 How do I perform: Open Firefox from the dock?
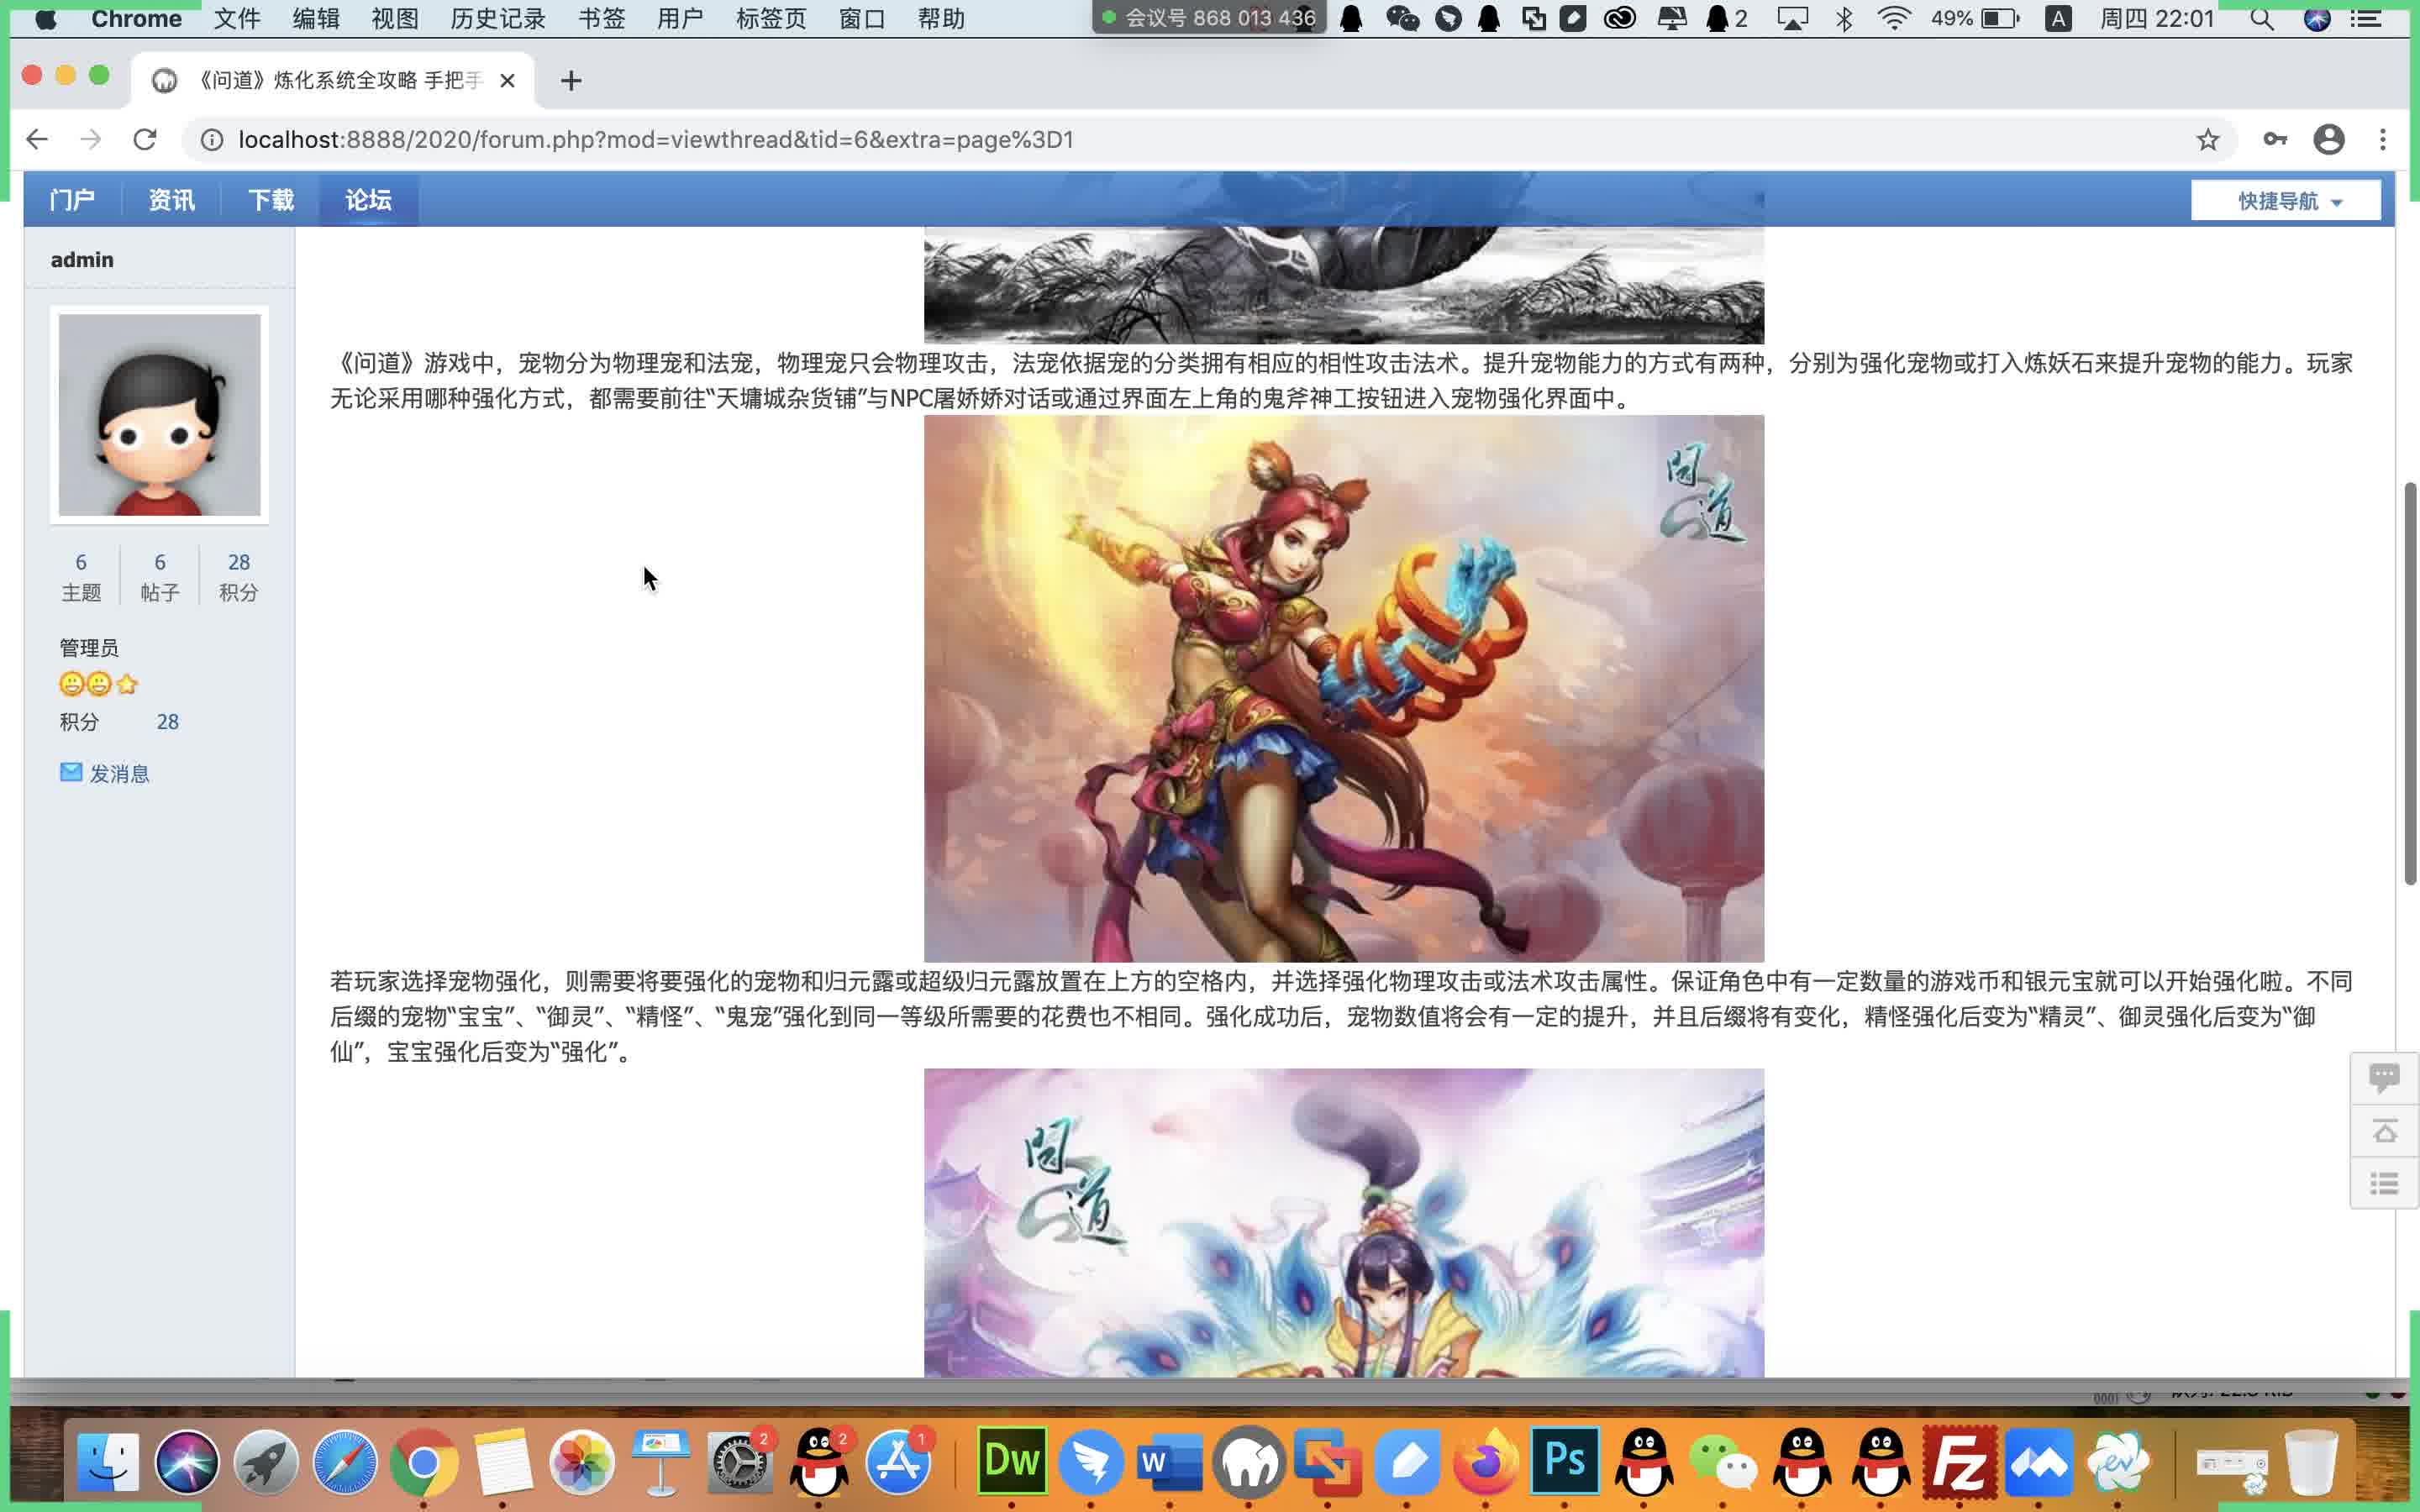coord(1485,1462)
